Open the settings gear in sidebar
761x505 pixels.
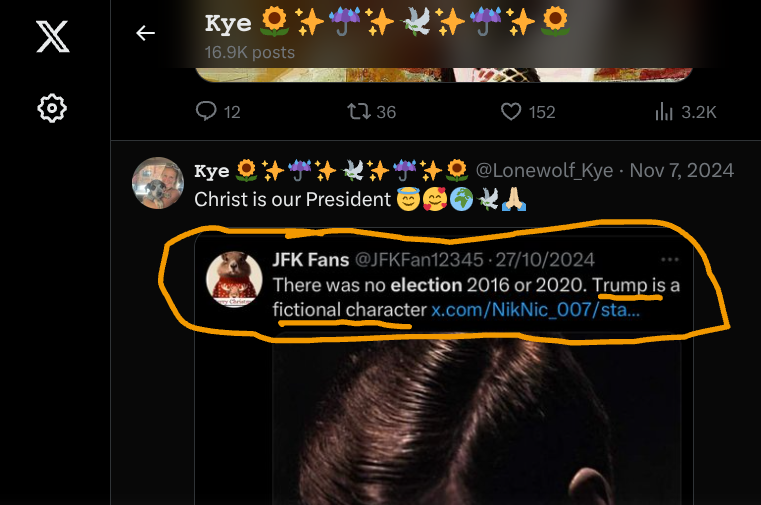point(52,108)
